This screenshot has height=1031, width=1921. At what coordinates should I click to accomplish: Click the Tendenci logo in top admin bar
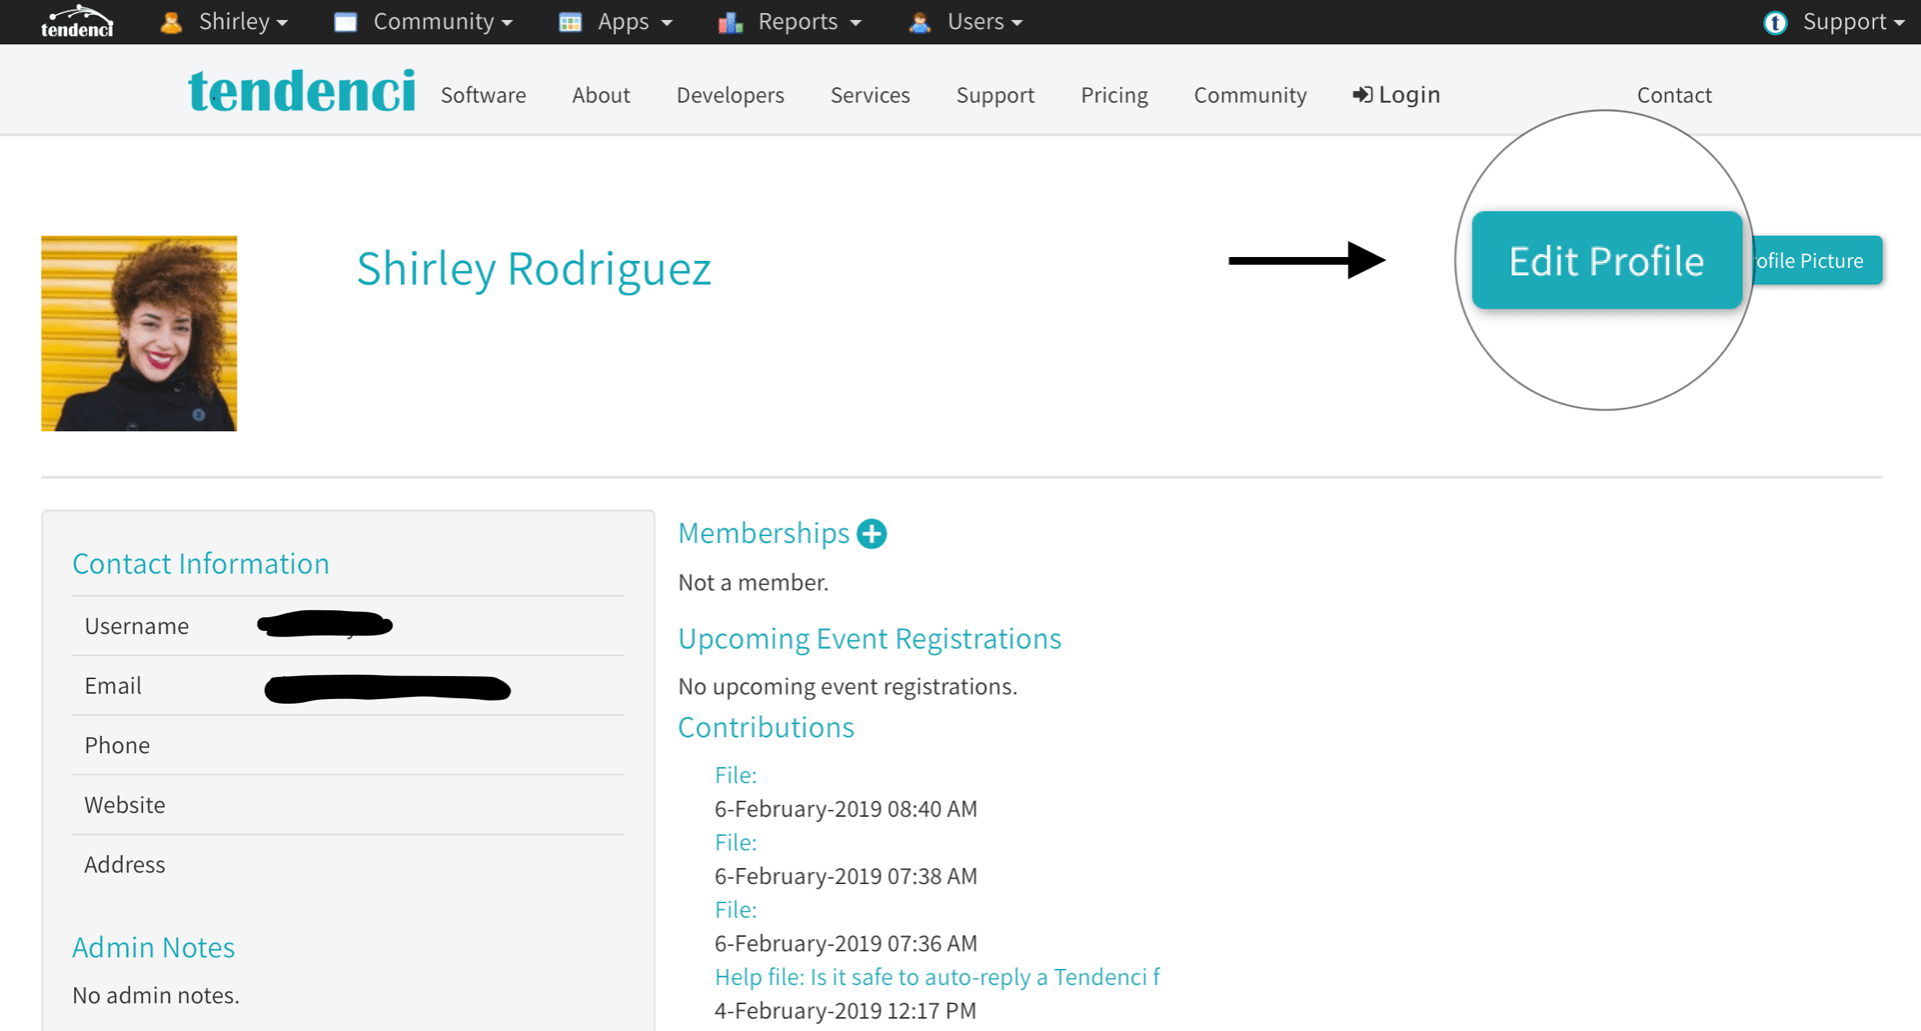click(x=77, y=21)
